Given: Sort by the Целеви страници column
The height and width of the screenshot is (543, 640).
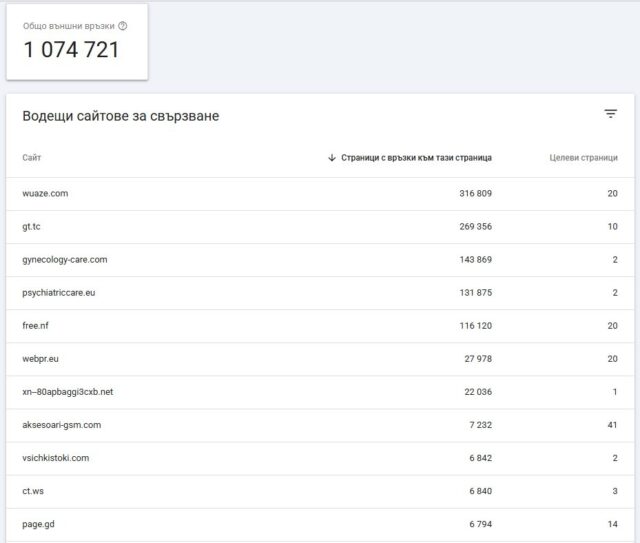Looking at the screenshot, I should [x=583, y=158].
